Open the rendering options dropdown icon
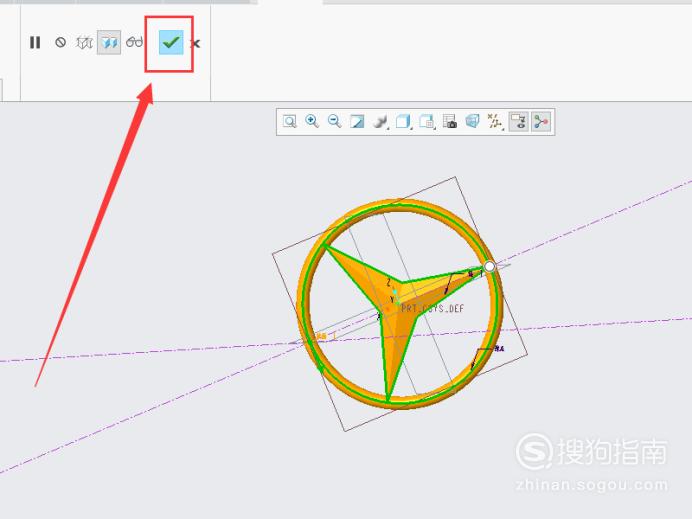Screen dimensions: 692x519 (x=380, y=121)
